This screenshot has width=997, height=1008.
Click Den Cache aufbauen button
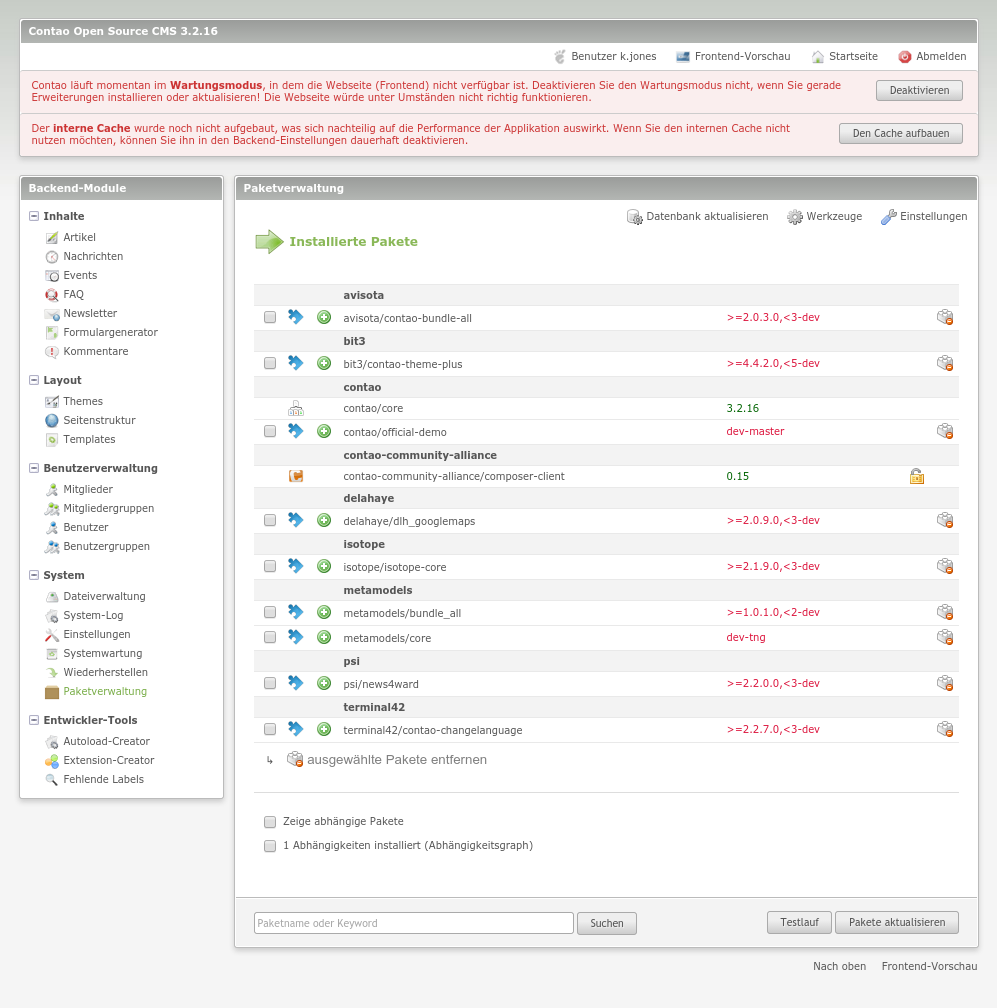[x=901, y=134]
